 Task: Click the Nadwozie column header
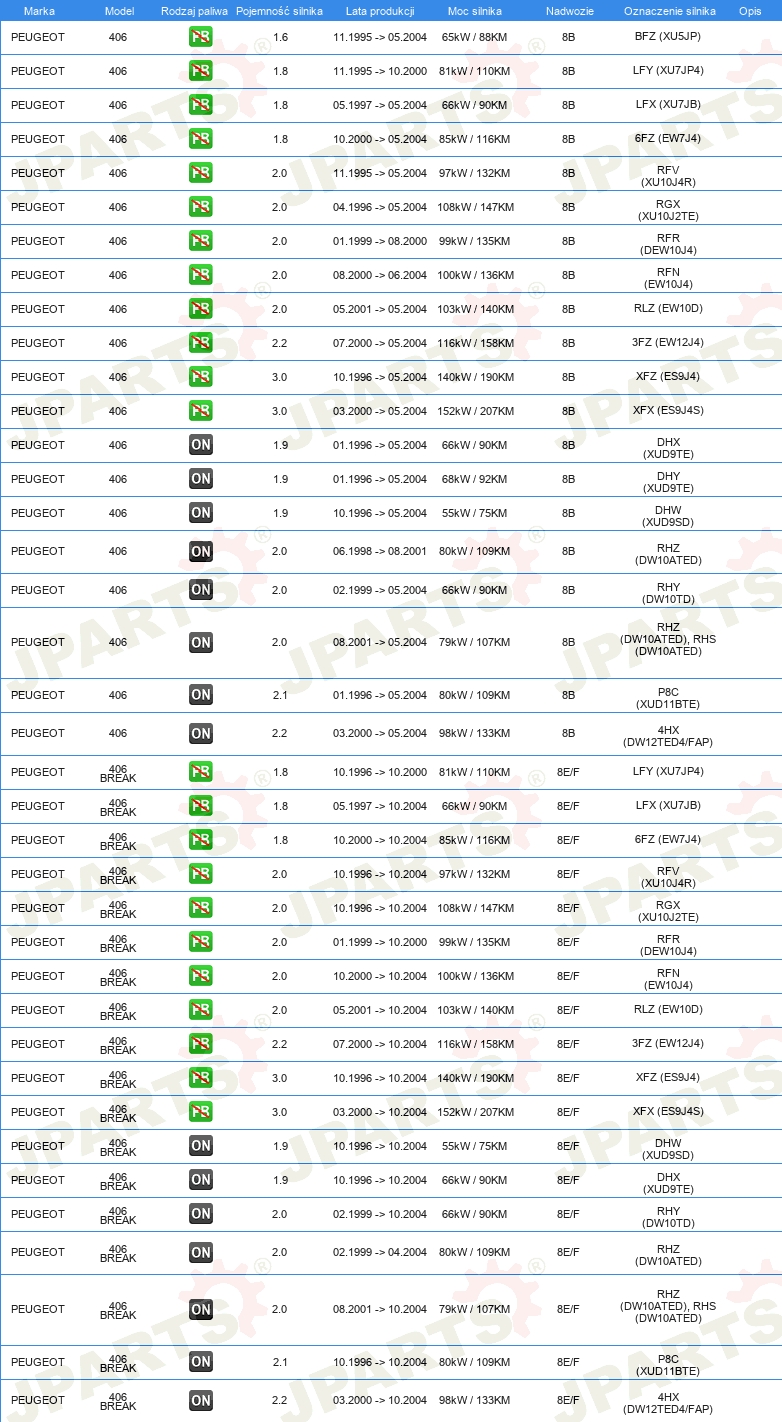point(569,11)
